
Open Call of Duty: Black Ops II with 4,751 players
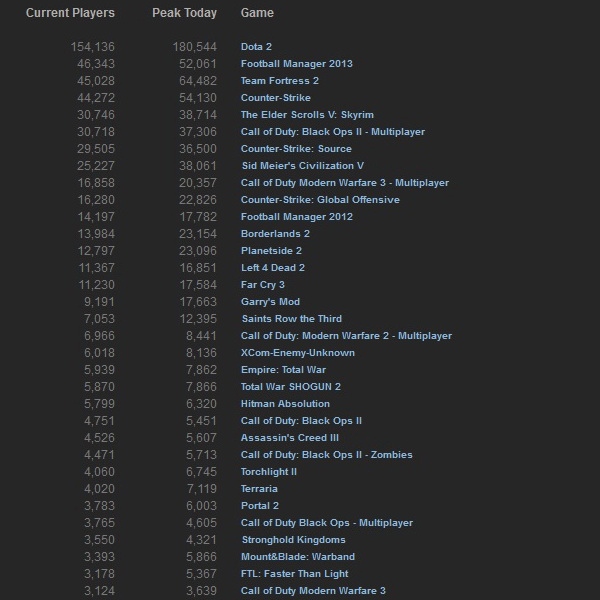[301, 421]
